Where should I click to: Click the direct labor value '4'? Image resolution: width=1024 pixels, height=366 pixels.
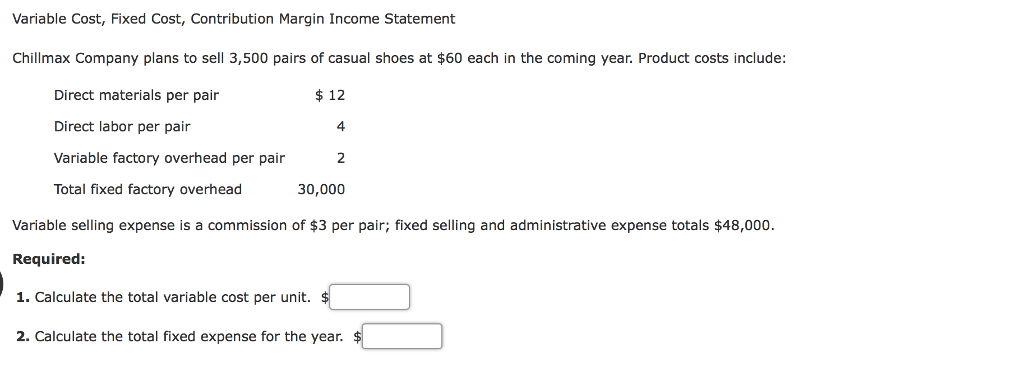click(x=340, y=127)
